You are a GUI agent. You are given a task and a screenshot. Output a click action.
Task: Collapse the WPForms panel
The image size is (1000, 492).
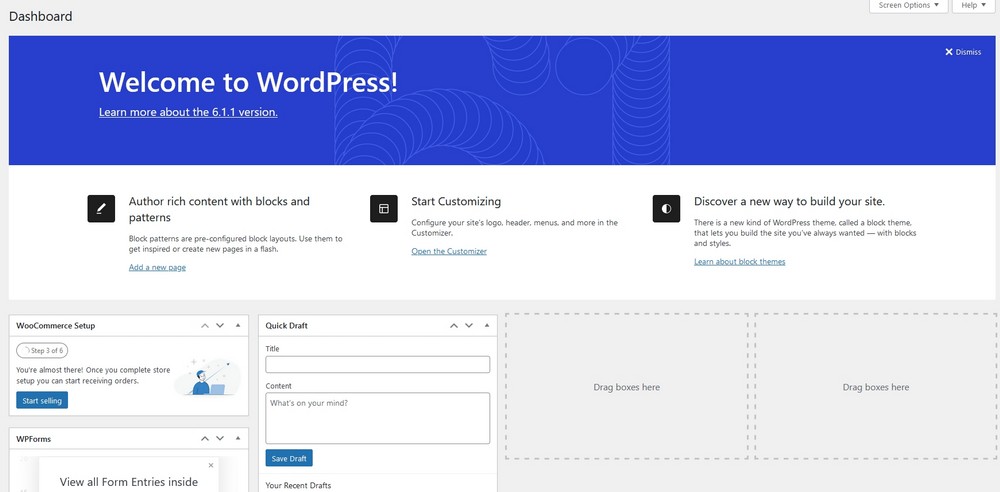238,438
